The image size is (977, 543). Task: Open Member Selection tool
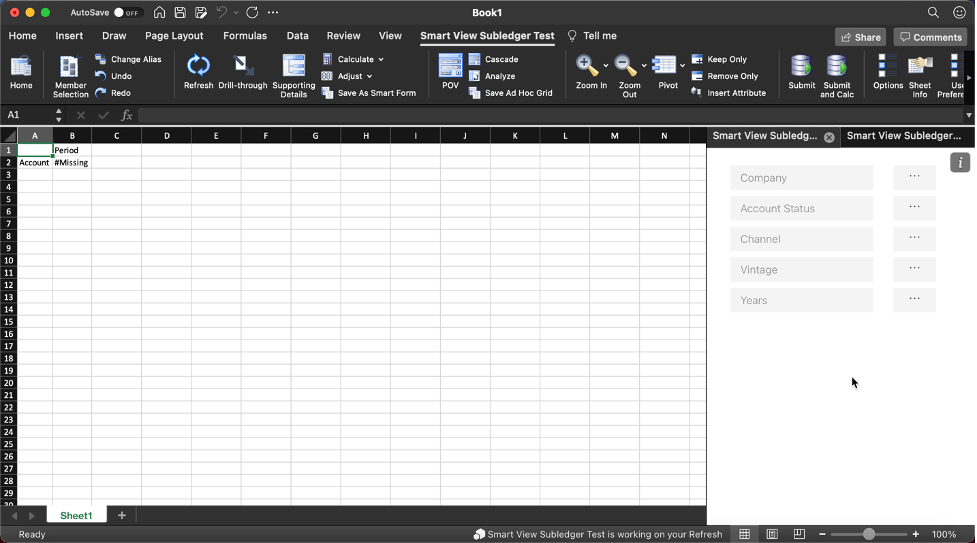click(70, 67)
